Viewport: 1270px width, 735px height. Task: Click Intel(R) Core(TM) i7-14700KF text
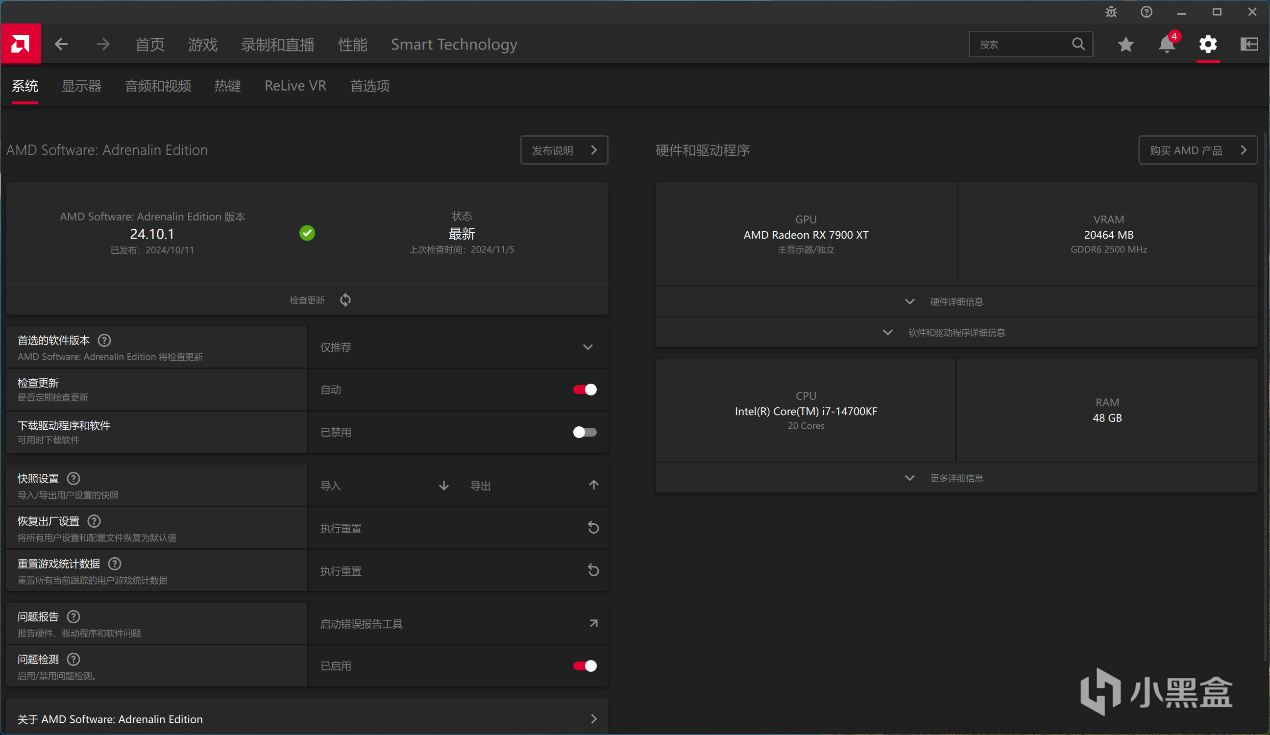click(806, 411)
